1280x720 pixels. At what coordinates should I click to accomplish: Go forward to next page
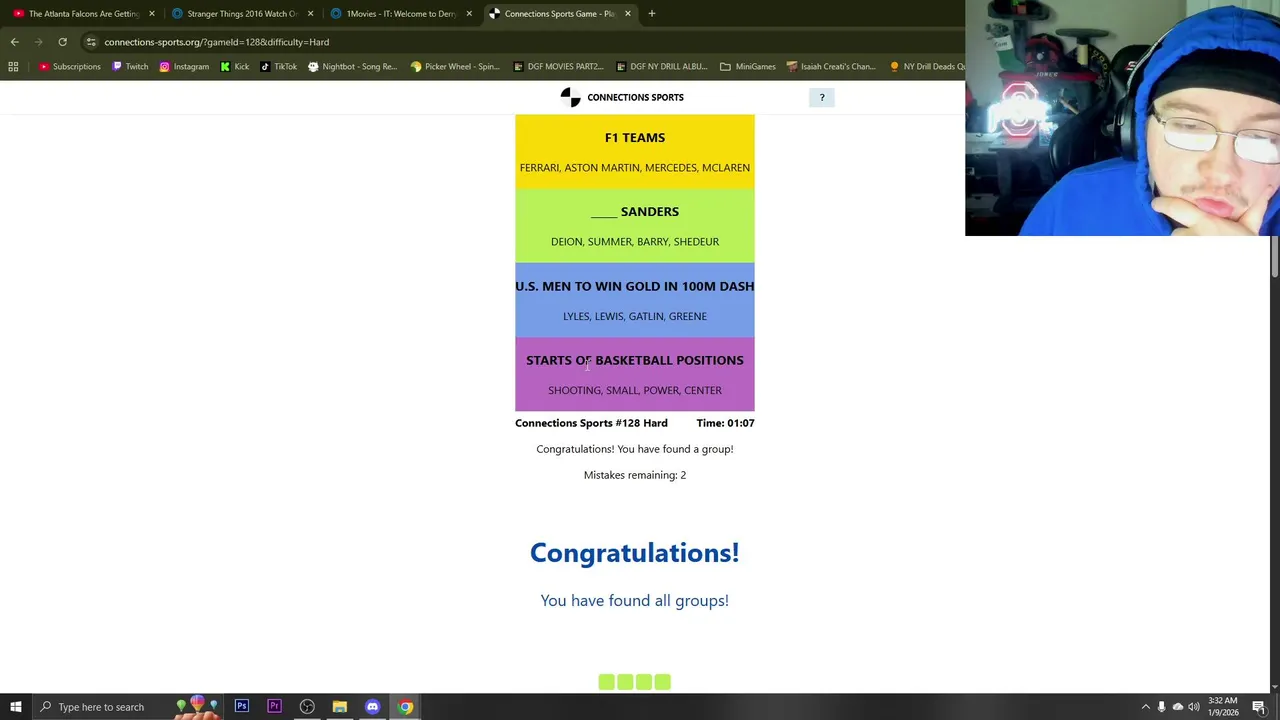38,42
